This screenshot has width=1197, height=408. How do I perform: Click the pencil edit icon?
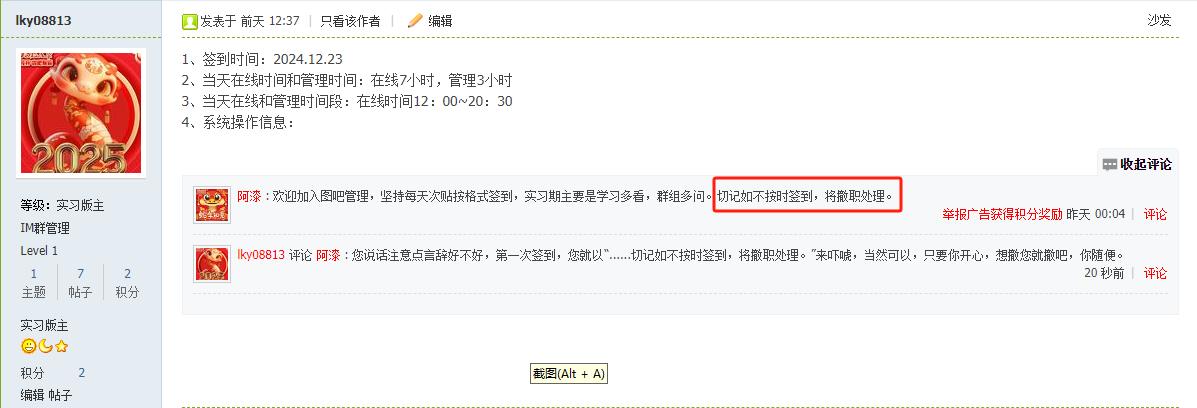[x=415, y=21]
